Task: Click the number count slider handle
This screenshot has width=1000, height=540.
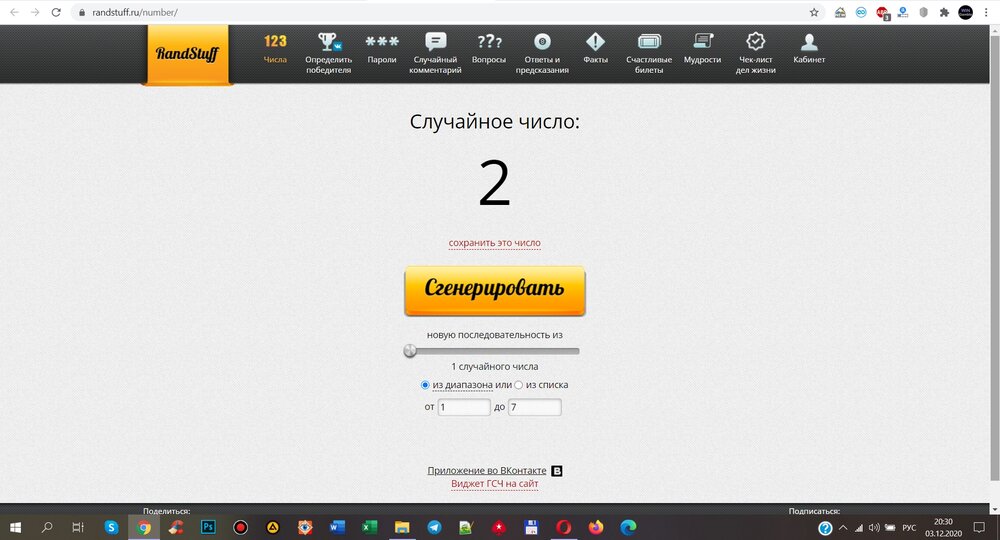Action: click(410, 351)
